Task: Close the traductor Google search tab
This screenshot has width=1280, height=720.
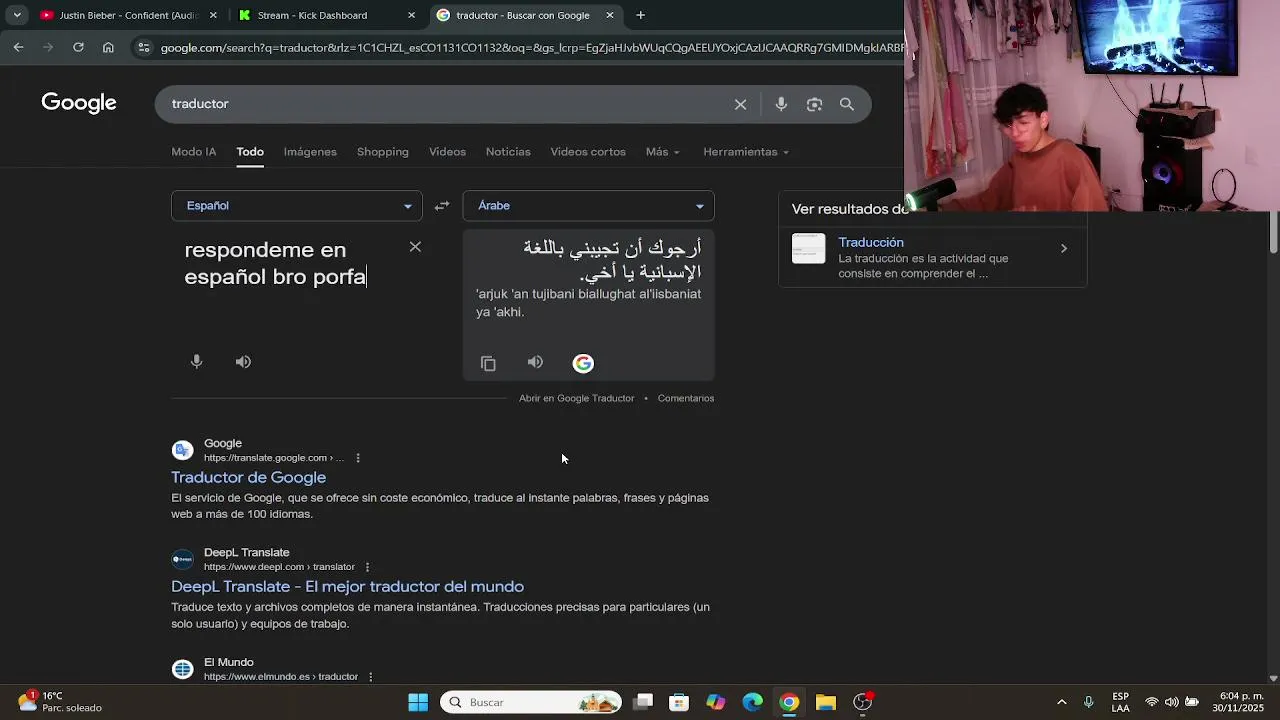Action: [x=610, y=15]
